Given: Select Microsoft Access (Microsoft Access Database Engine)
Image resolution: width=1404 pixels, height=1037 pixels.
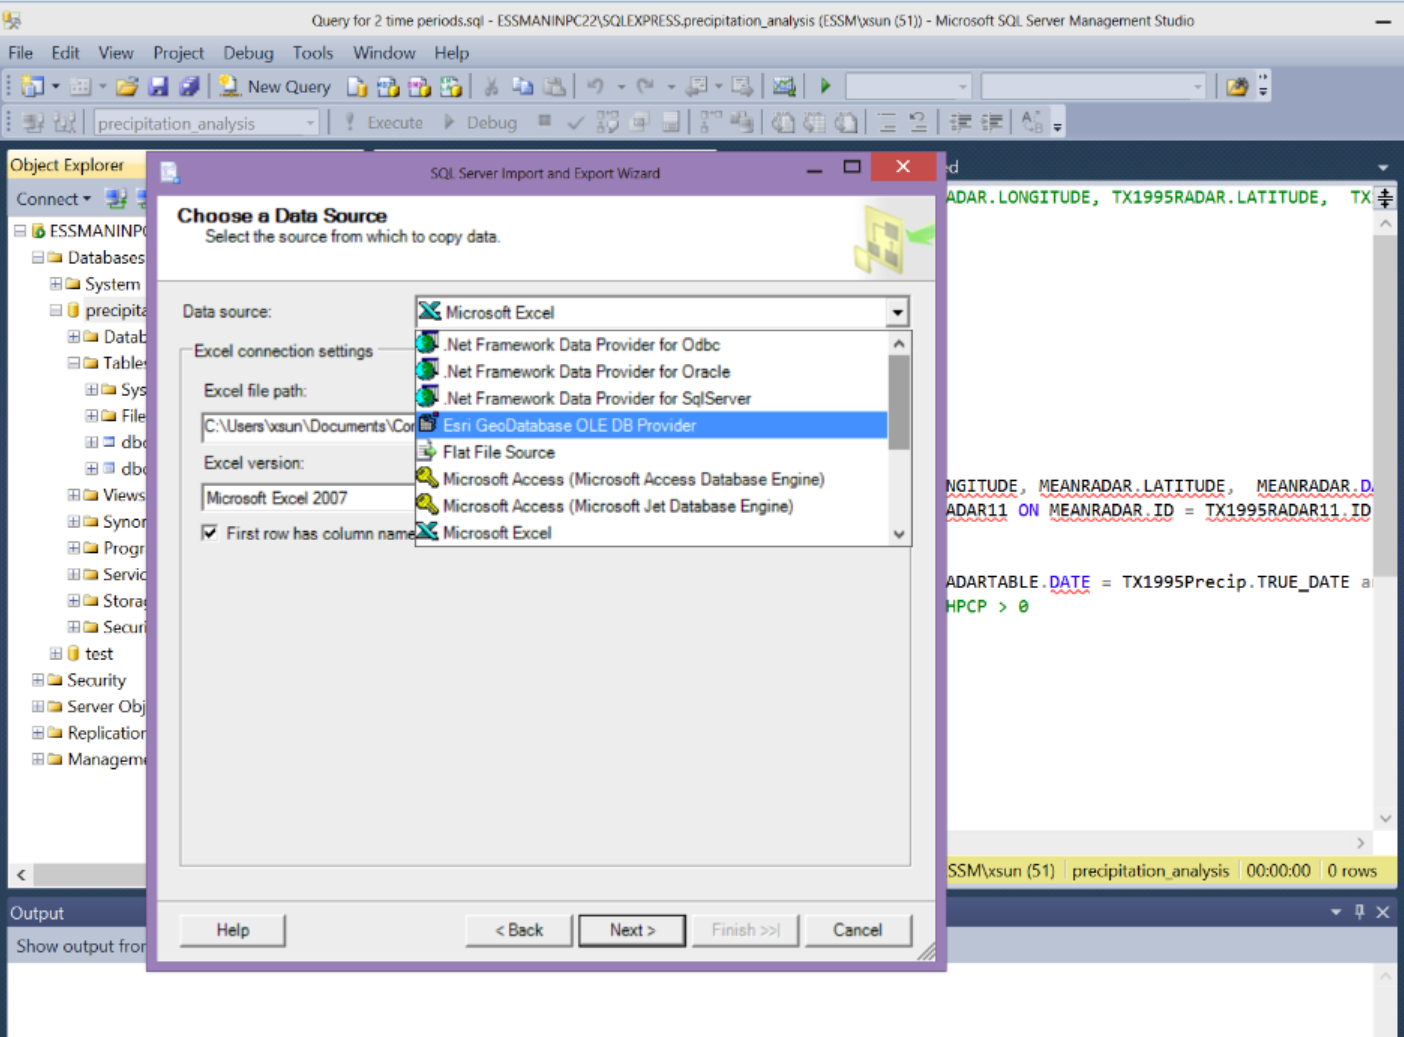Looking at the screenshot, I should (651, 479).
